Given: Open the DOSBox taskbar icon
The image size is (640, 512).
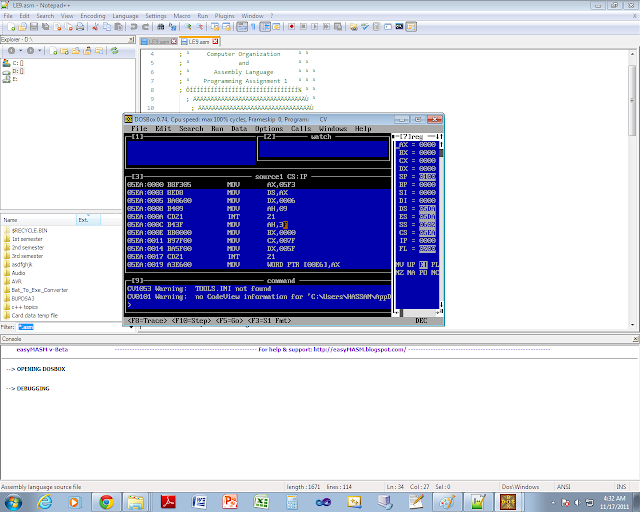Looking at the screenshot, I should (508, 502).
